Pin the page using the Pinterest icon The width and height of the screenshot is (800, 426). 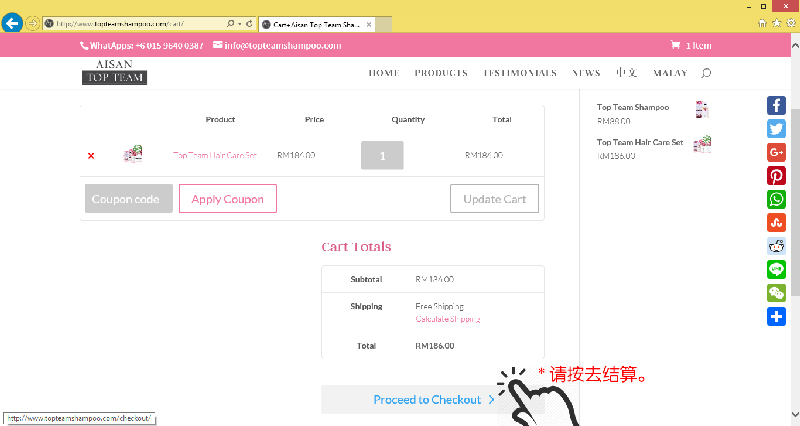[x=777, y=175]
